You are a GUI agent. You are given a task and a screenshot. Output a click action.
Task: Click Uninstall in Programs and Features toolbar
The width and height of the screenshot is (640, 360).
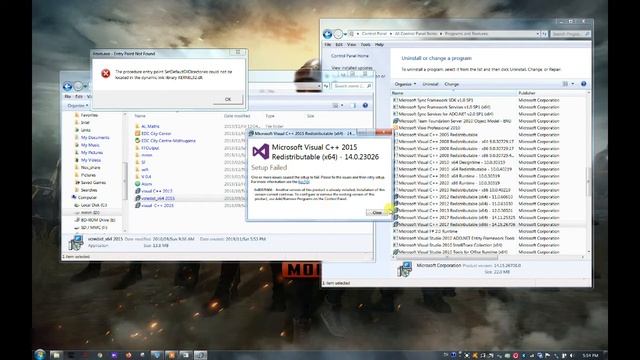click(x=430, y=84)
